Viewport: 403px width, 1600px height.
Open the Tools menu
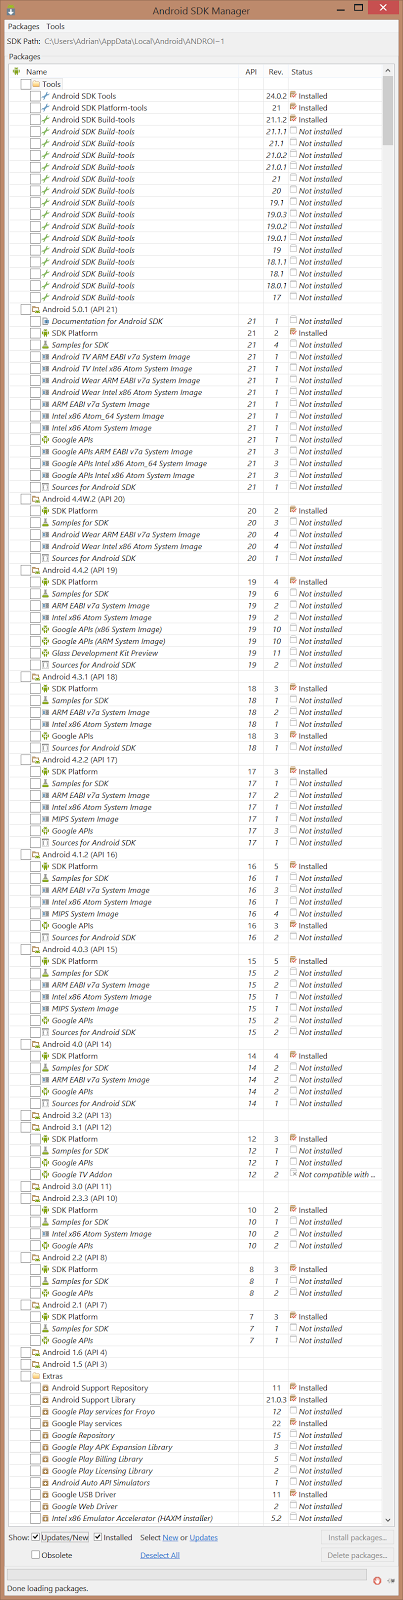tap(56, 26)
